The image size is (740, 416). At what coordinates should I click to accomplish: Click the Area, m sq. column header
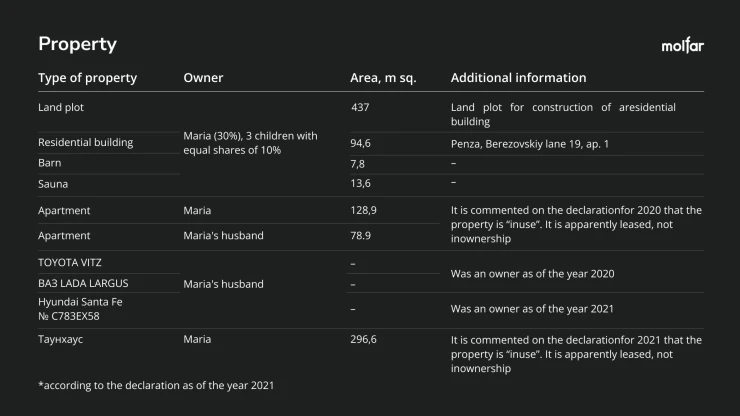[x=383, y=78]
